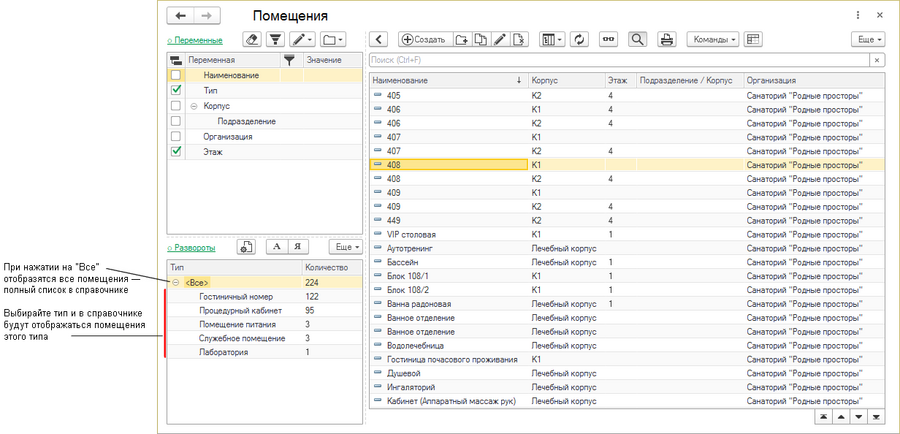Open the Еще menu in Развороты panel
The image size is (900, 434).
pyautogui.click(x=346, y=247)
